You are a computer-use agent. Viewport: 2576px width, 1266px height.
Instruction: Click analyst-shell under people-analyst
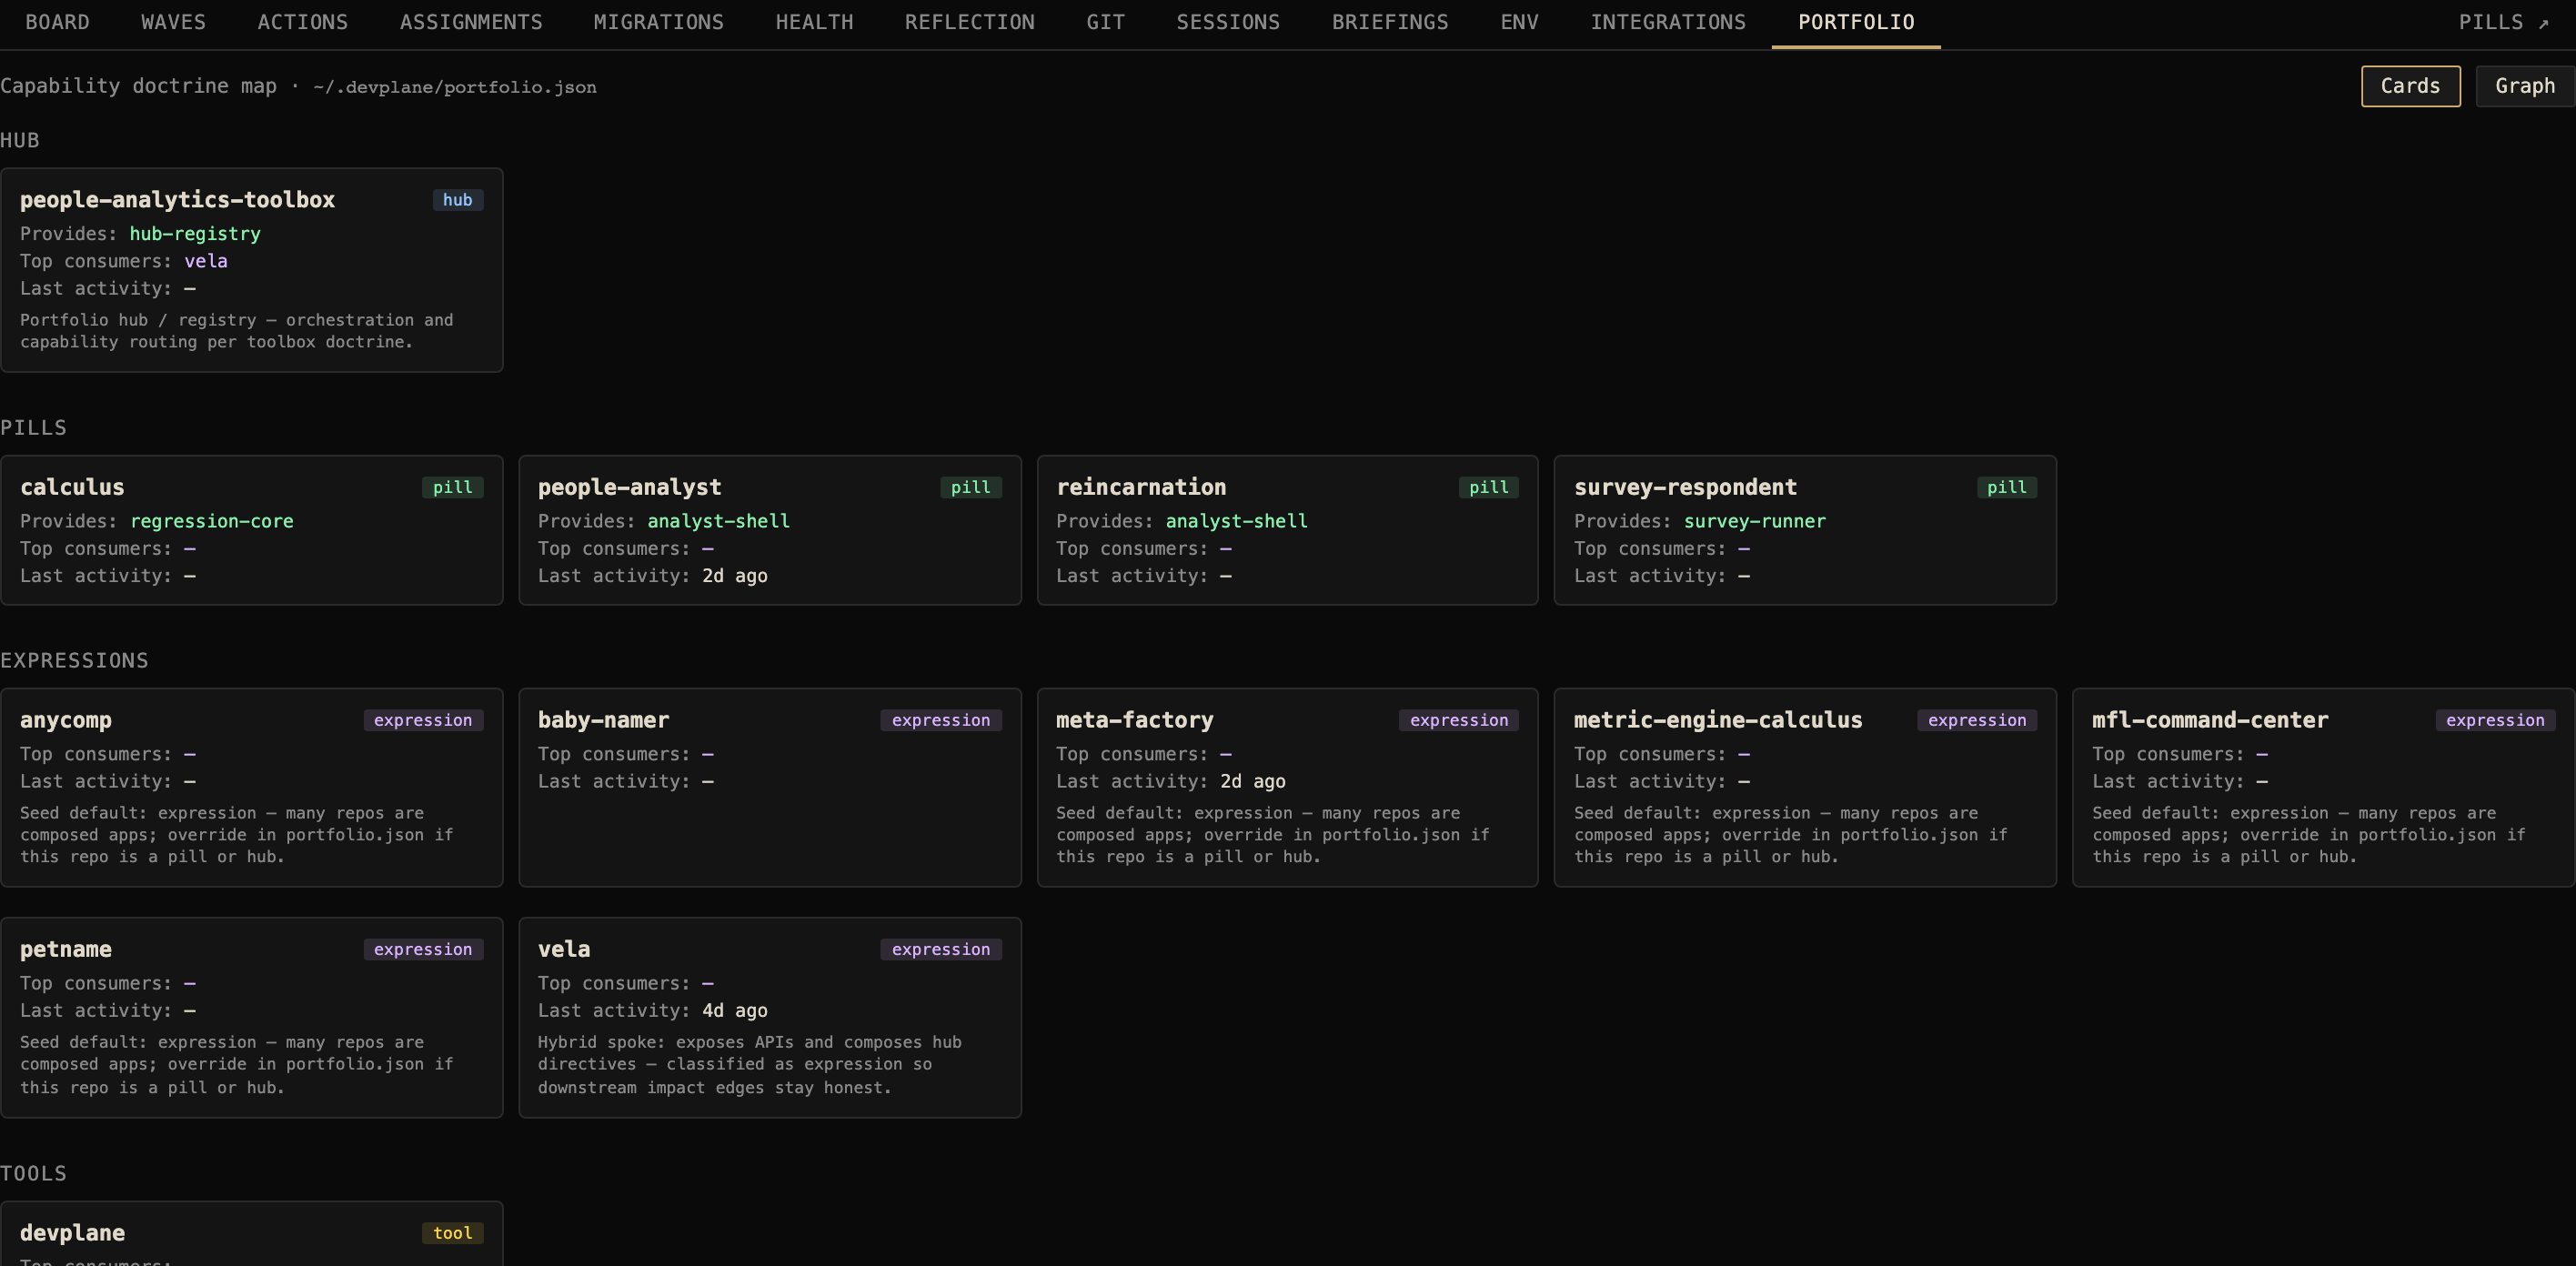tap(718, 521)
